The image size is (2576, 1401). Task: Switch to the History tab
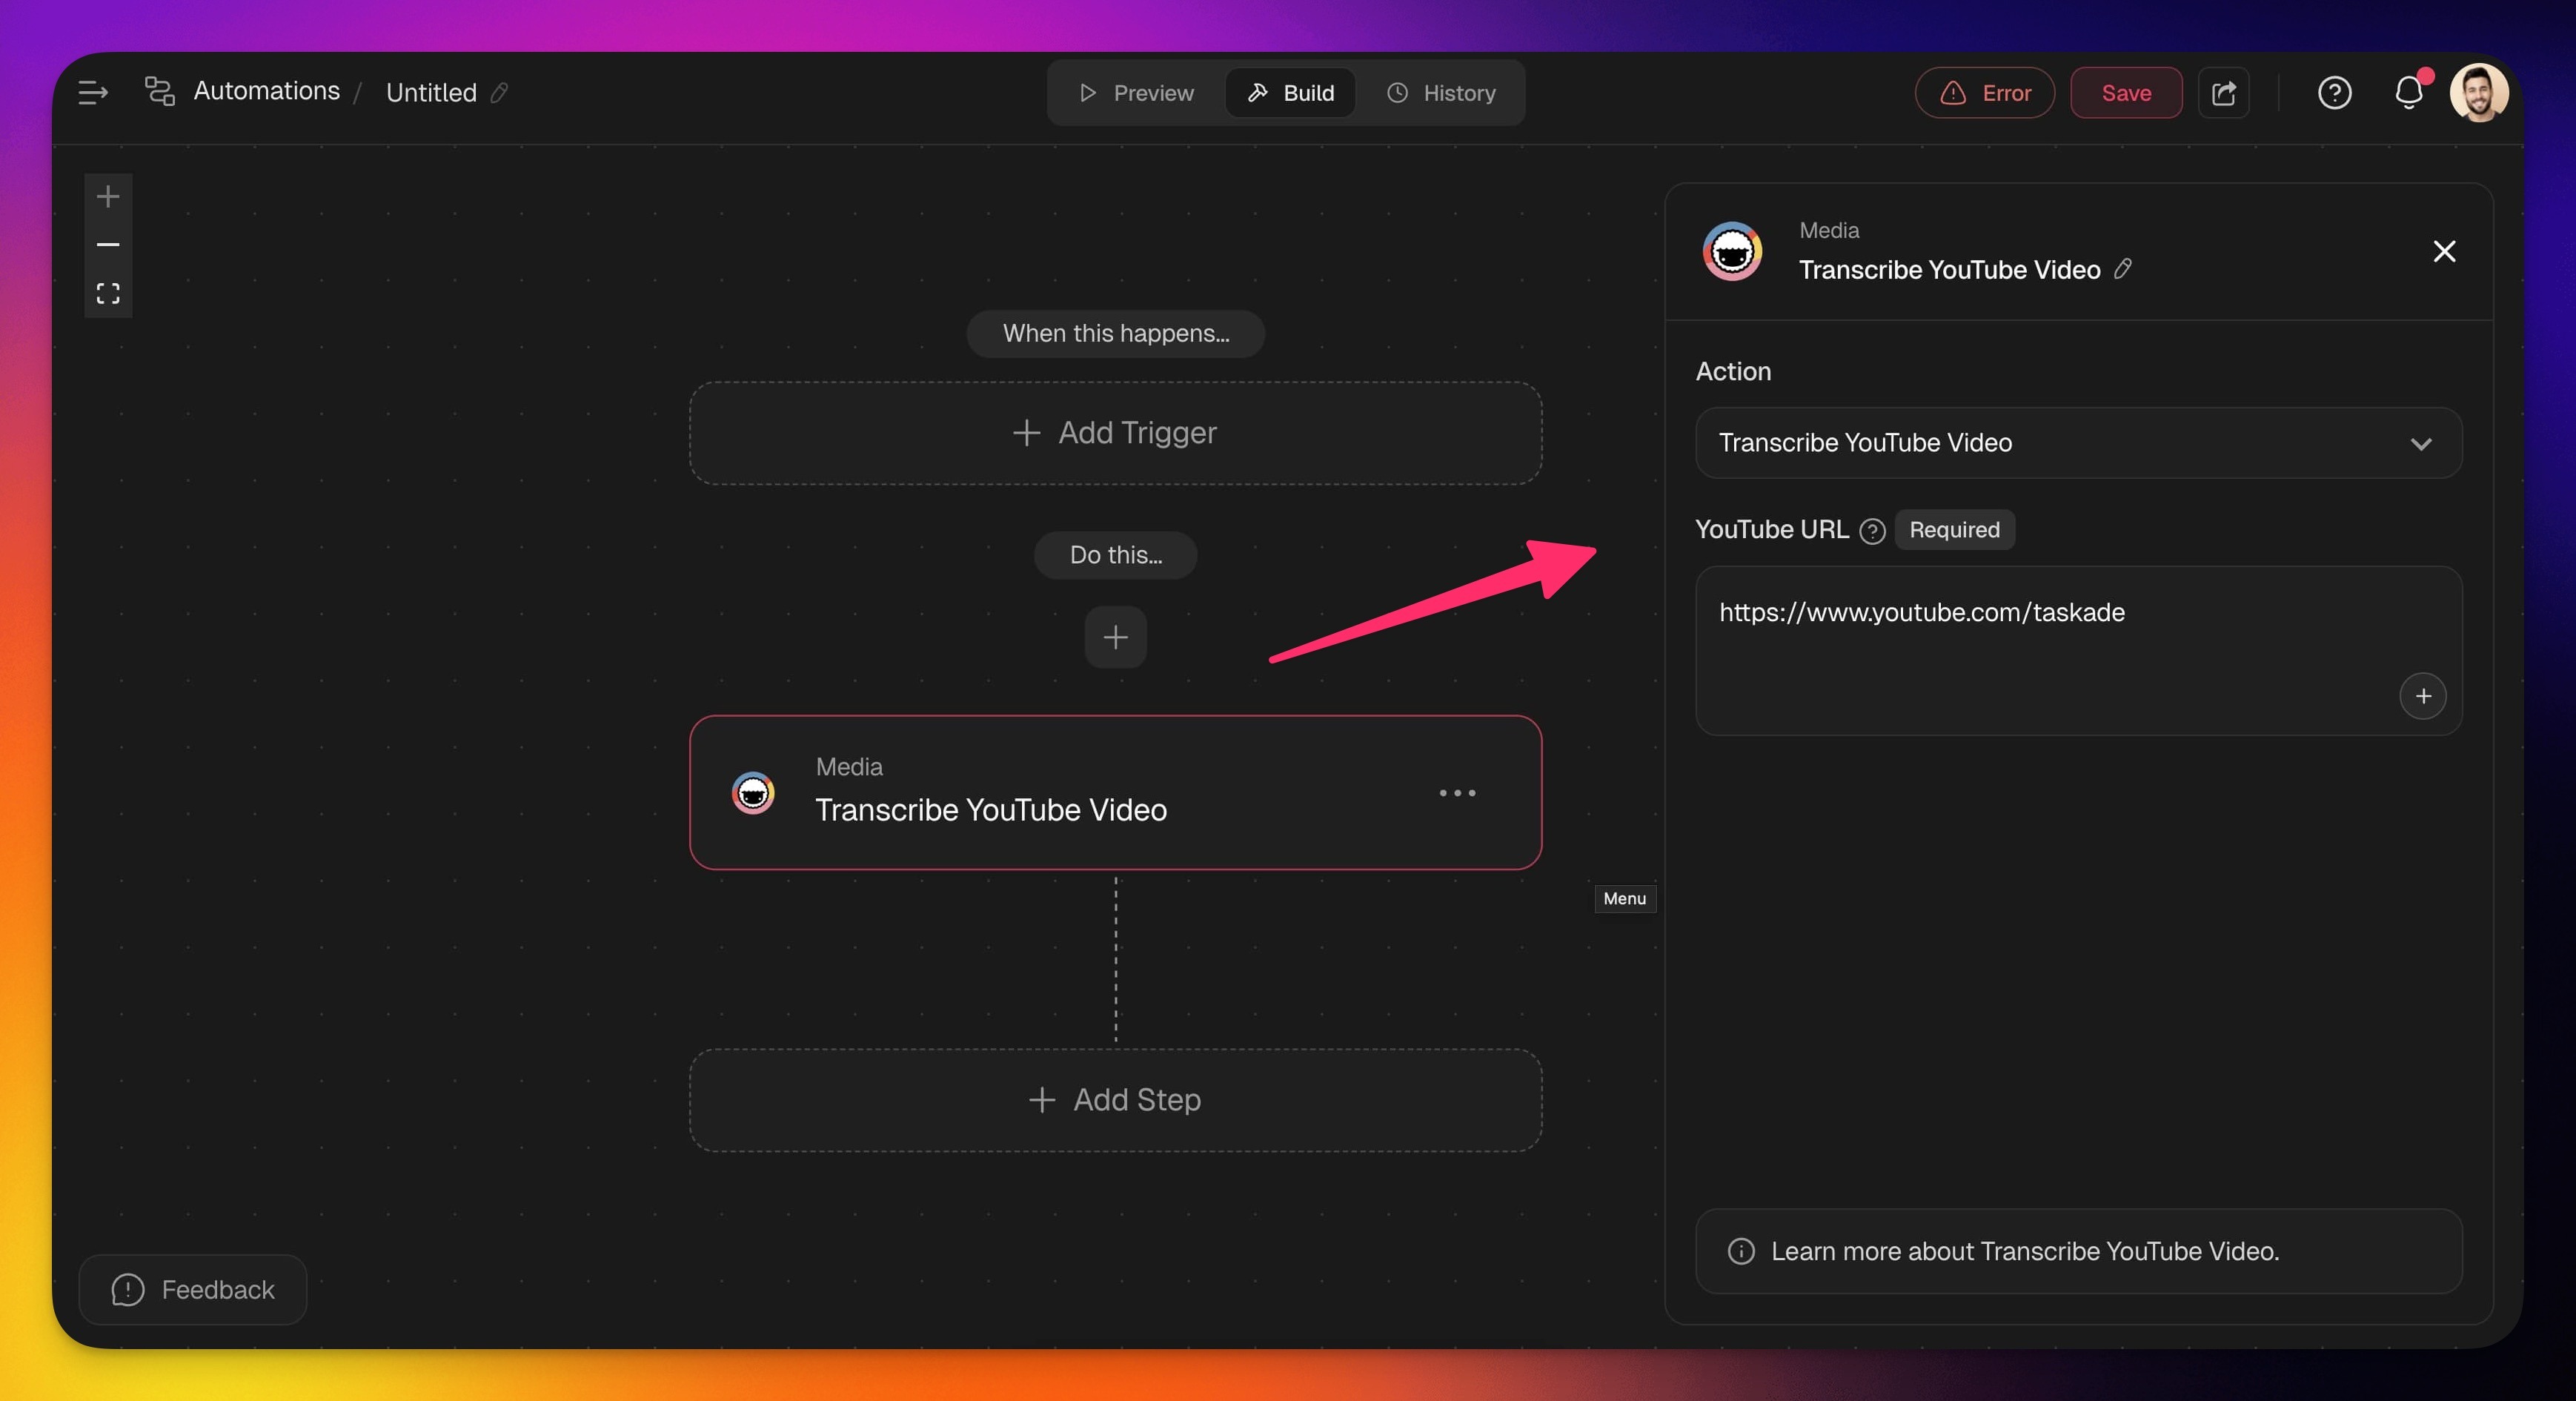[1441, 93]
